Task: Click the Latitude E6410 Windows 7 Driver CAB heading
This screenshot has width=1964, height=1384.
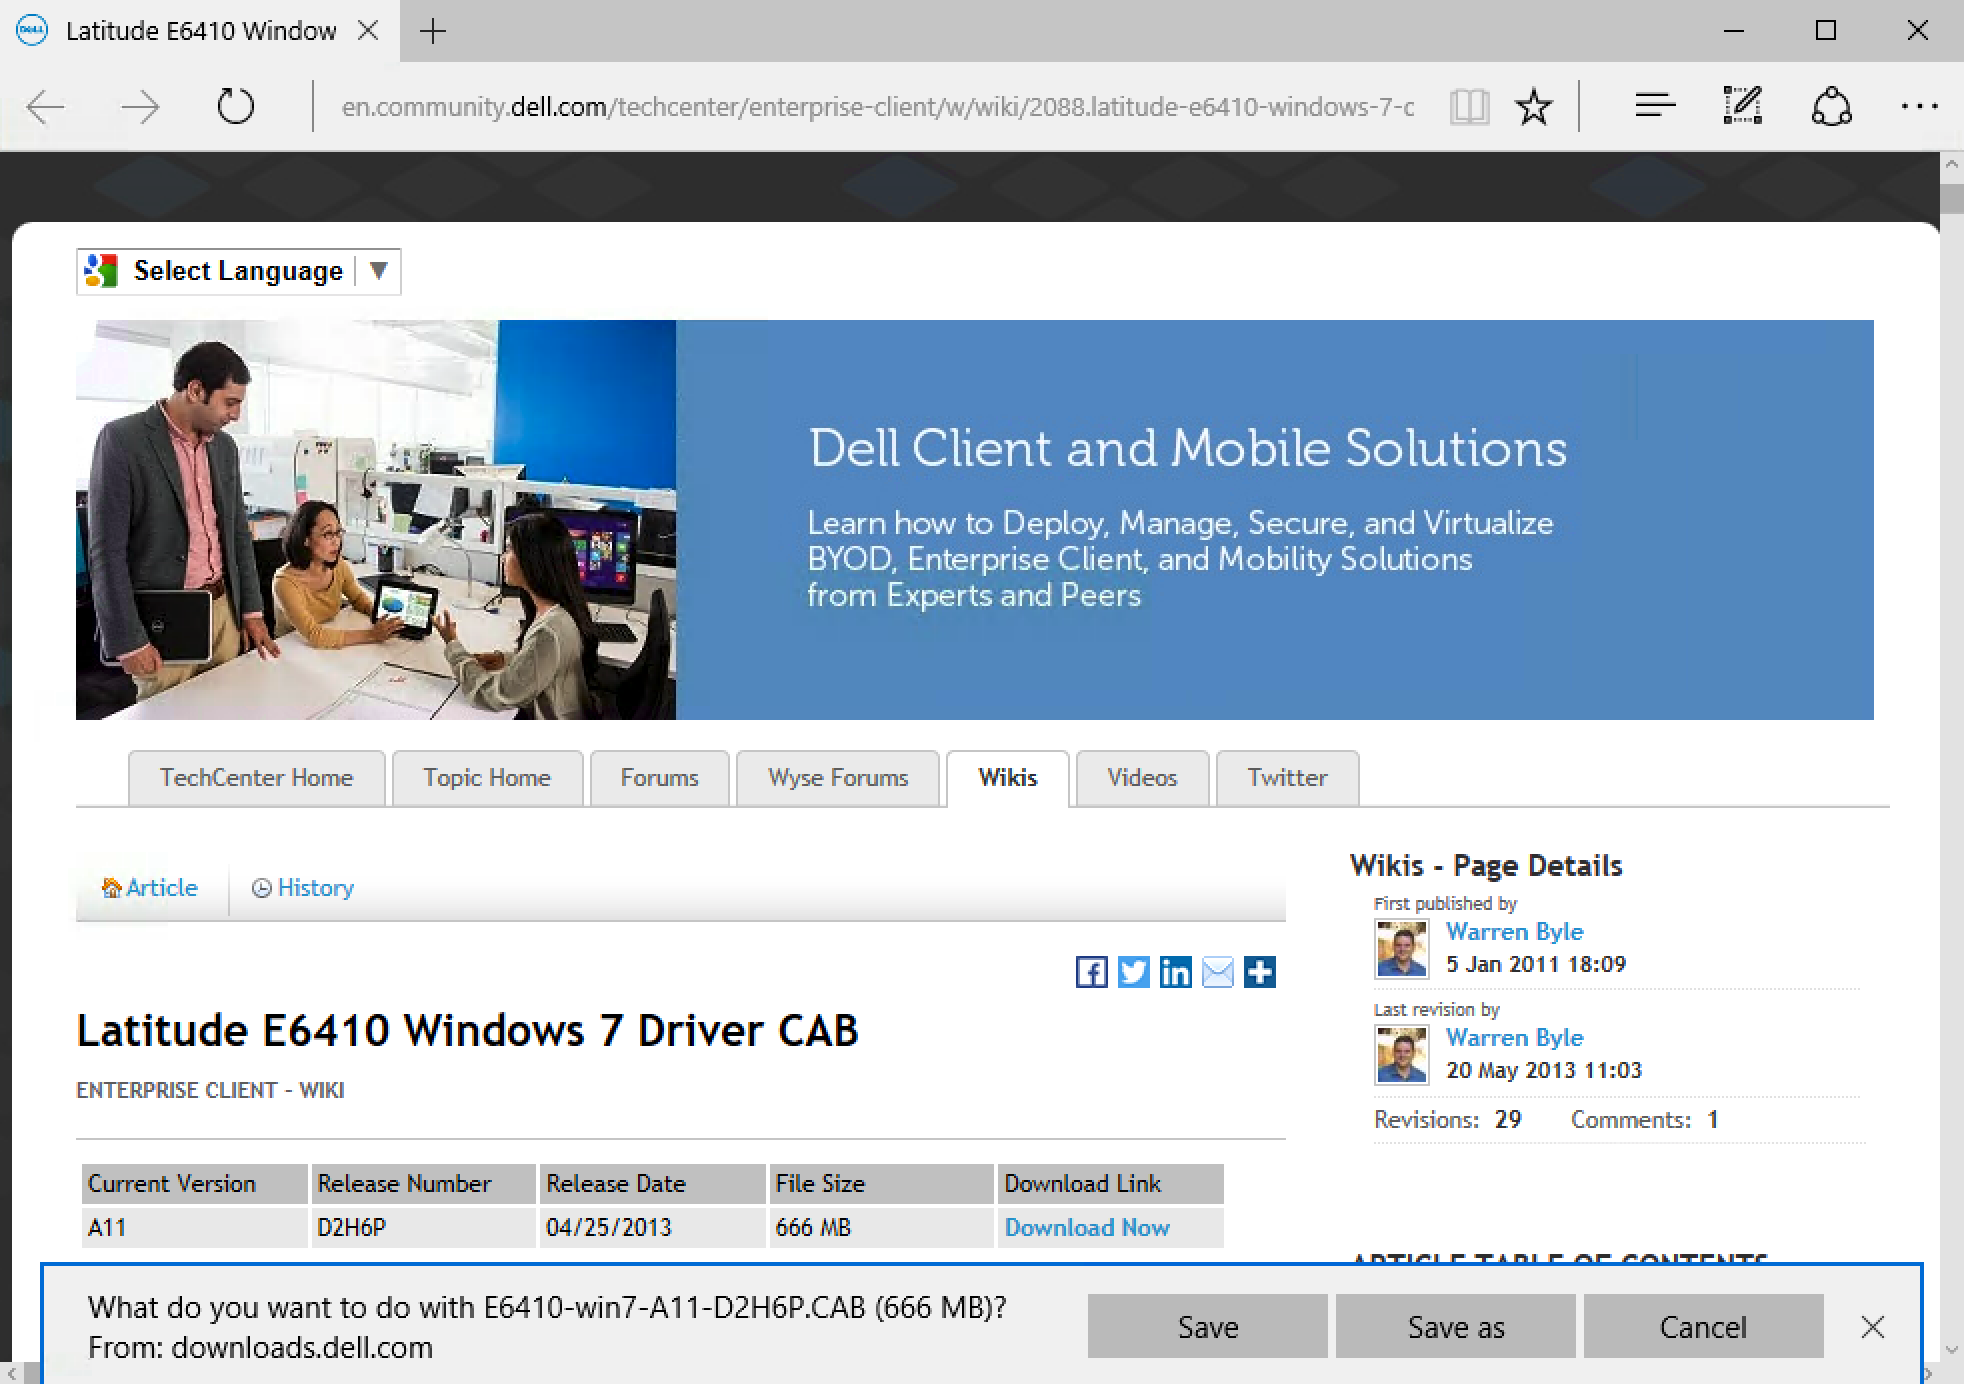Action: 467,1031
